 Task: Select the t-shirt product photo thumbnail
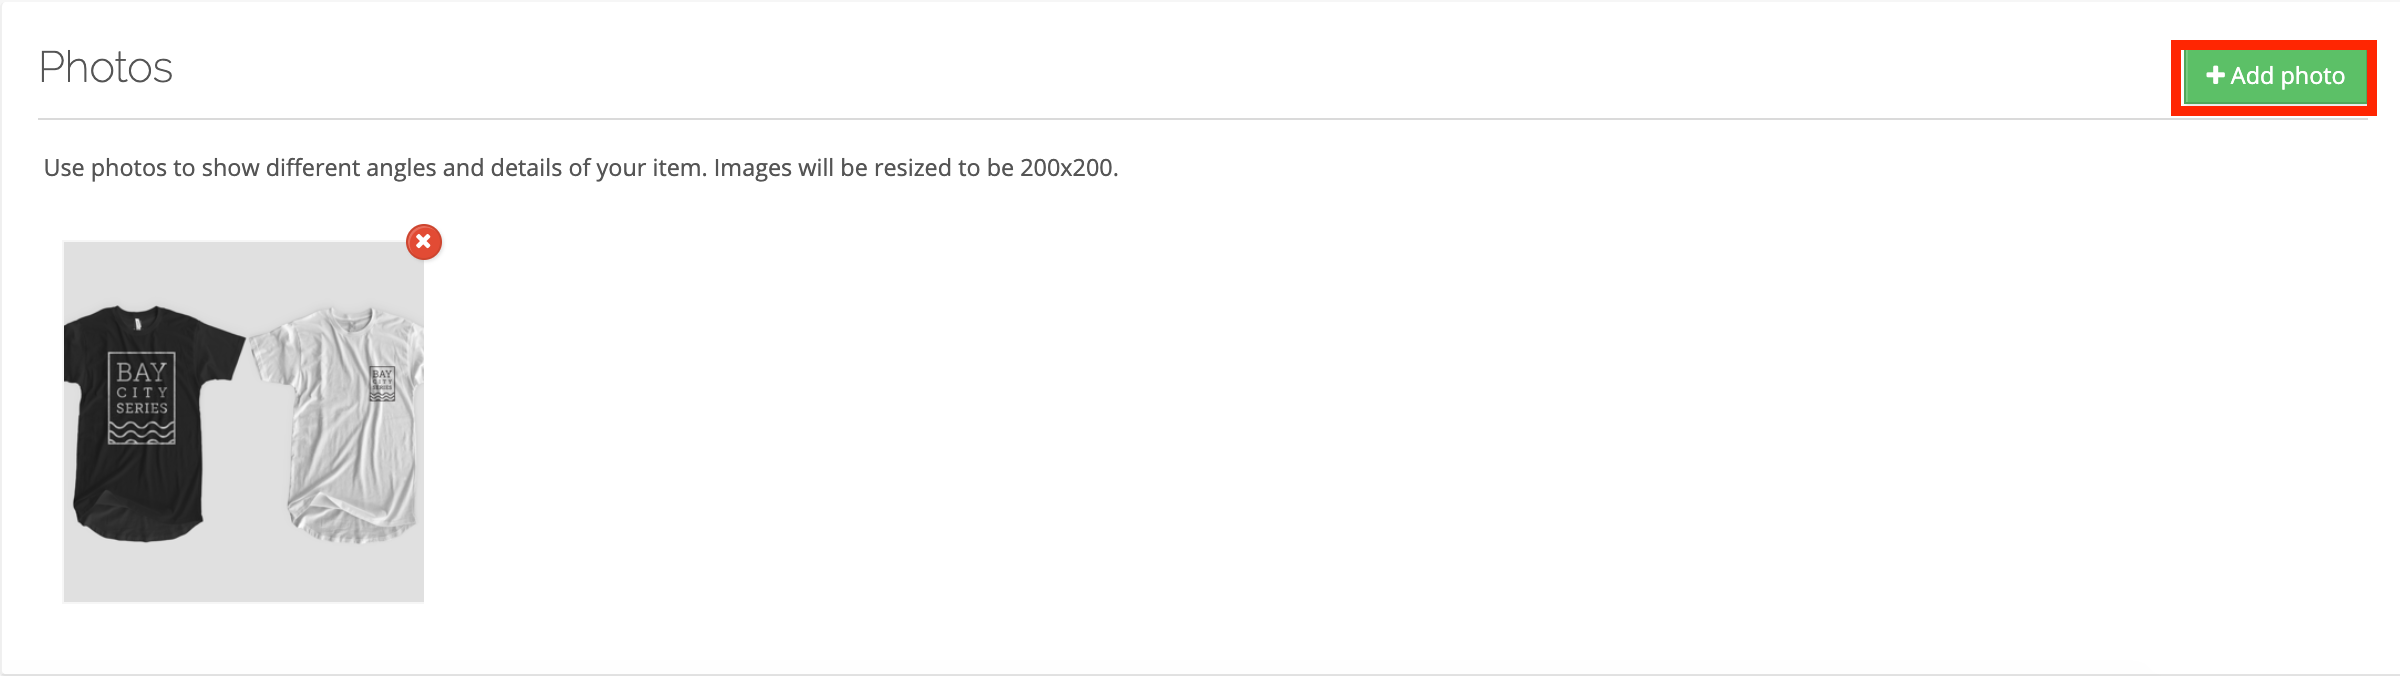pos(244,422)
